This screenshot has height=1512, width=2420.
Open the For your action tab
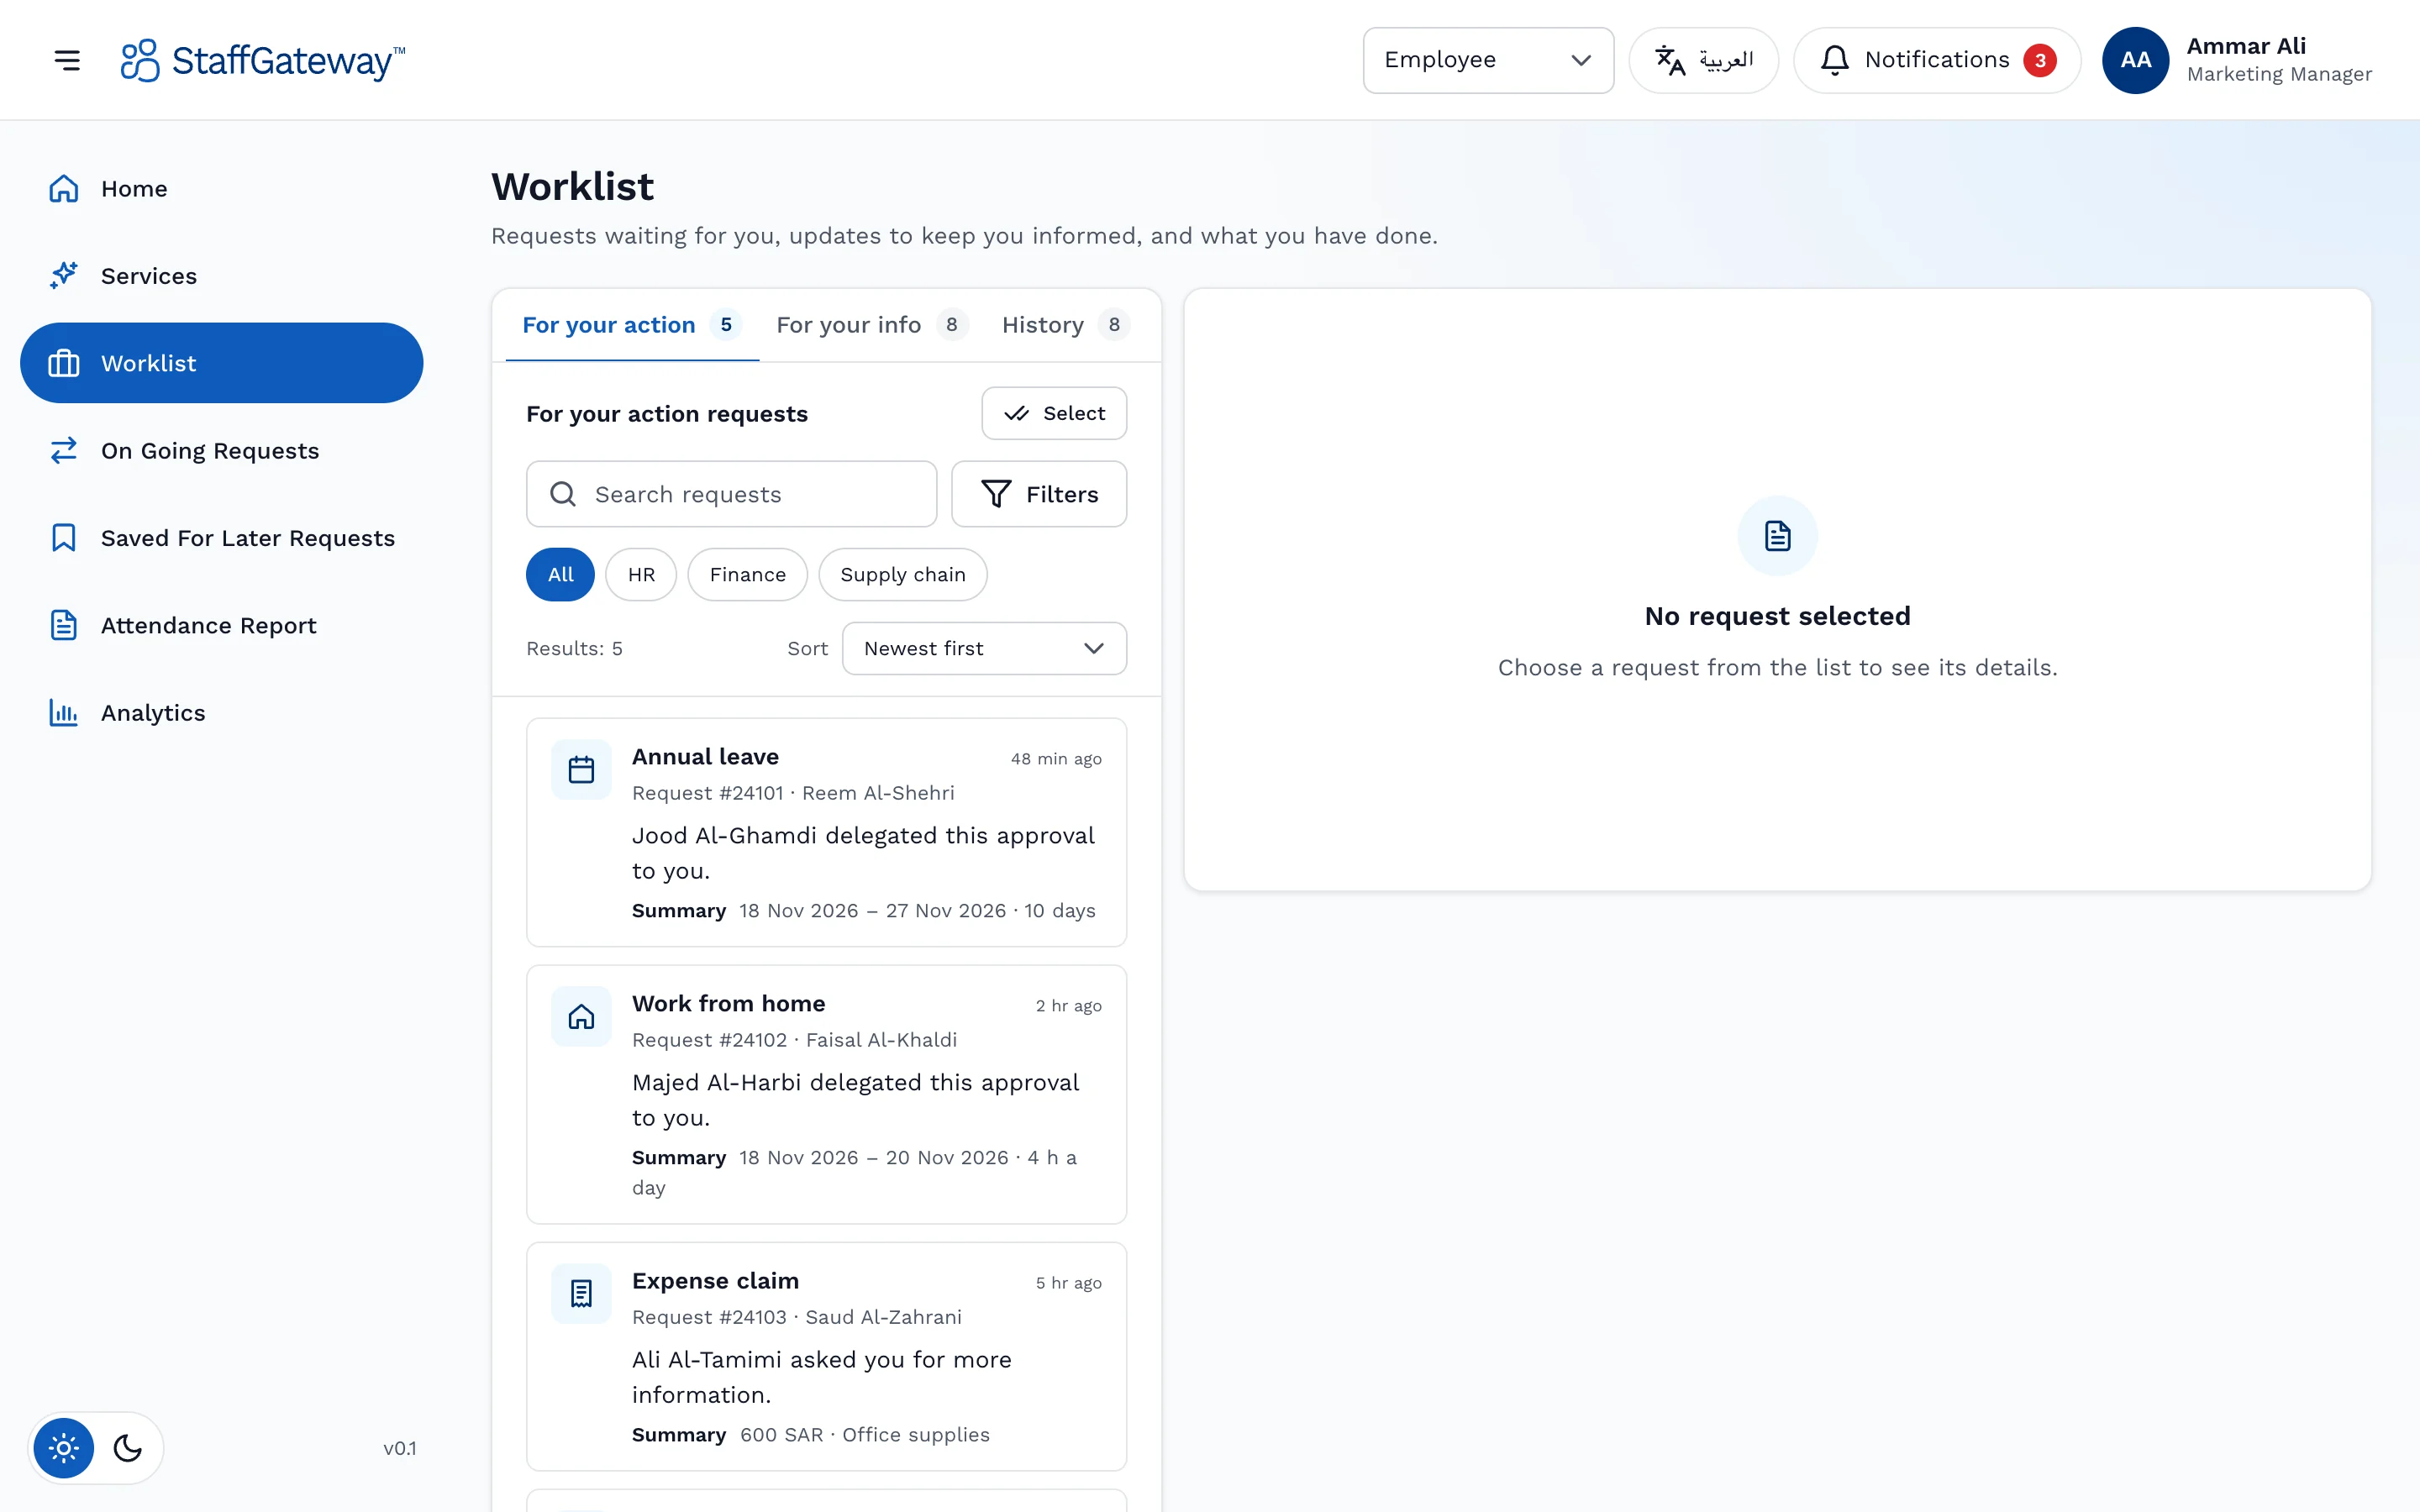pos(632,325)
